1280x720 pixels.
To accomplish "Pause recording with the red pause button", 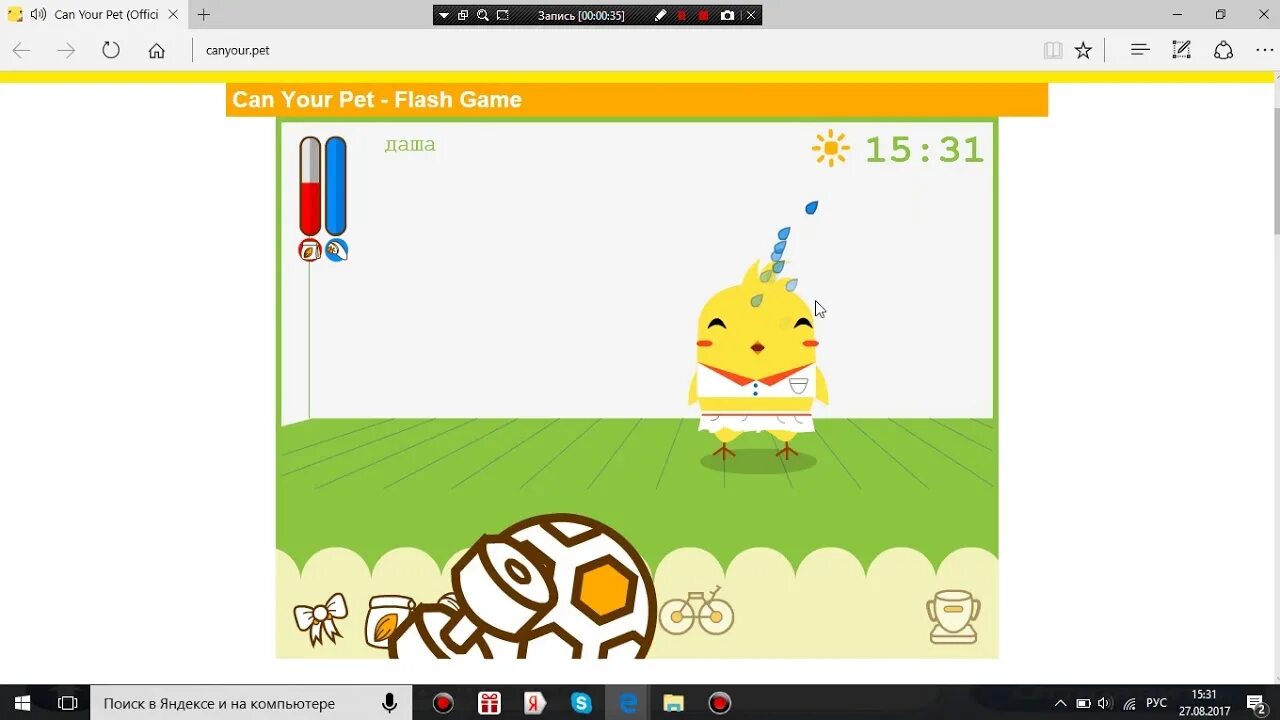I will [x=682, y=15].
